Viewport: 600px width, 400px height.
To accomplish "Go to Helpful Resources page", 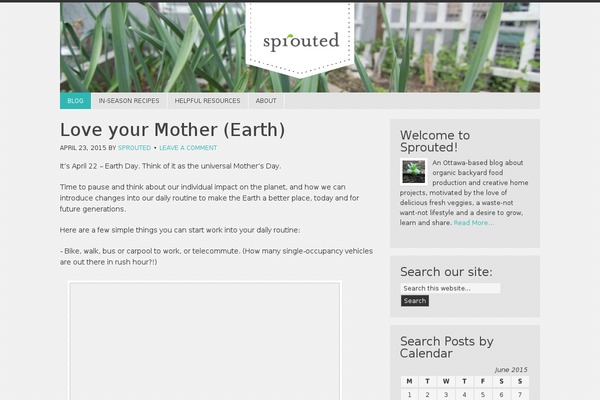I will [x=207, y=101].
